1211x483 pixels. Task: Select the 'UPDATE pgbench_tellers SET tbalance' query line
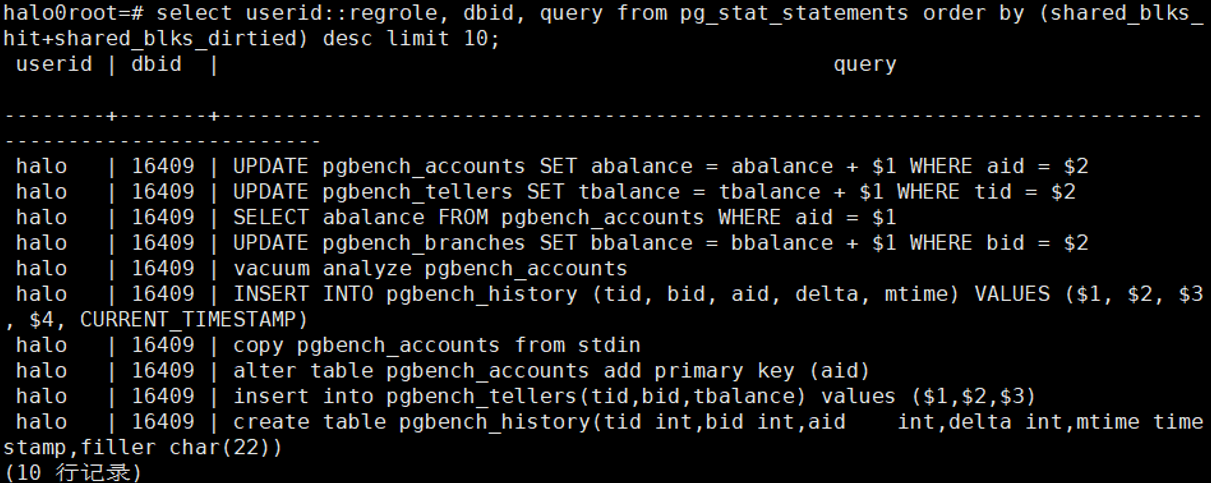coord(654,192)
